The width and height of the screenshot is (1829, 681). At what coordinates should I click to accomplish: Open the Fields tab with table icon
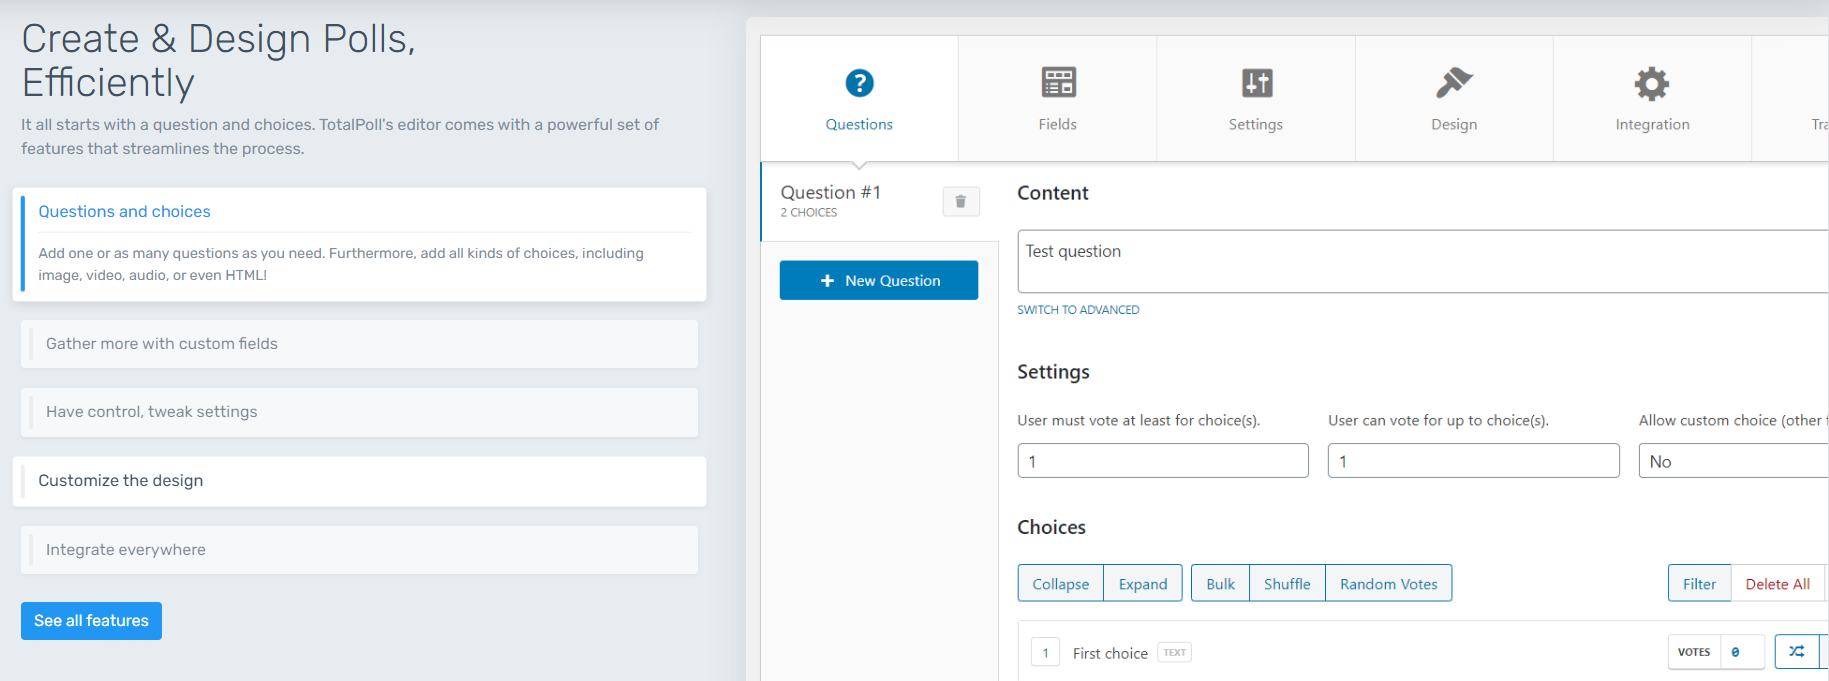point(1057,99)
